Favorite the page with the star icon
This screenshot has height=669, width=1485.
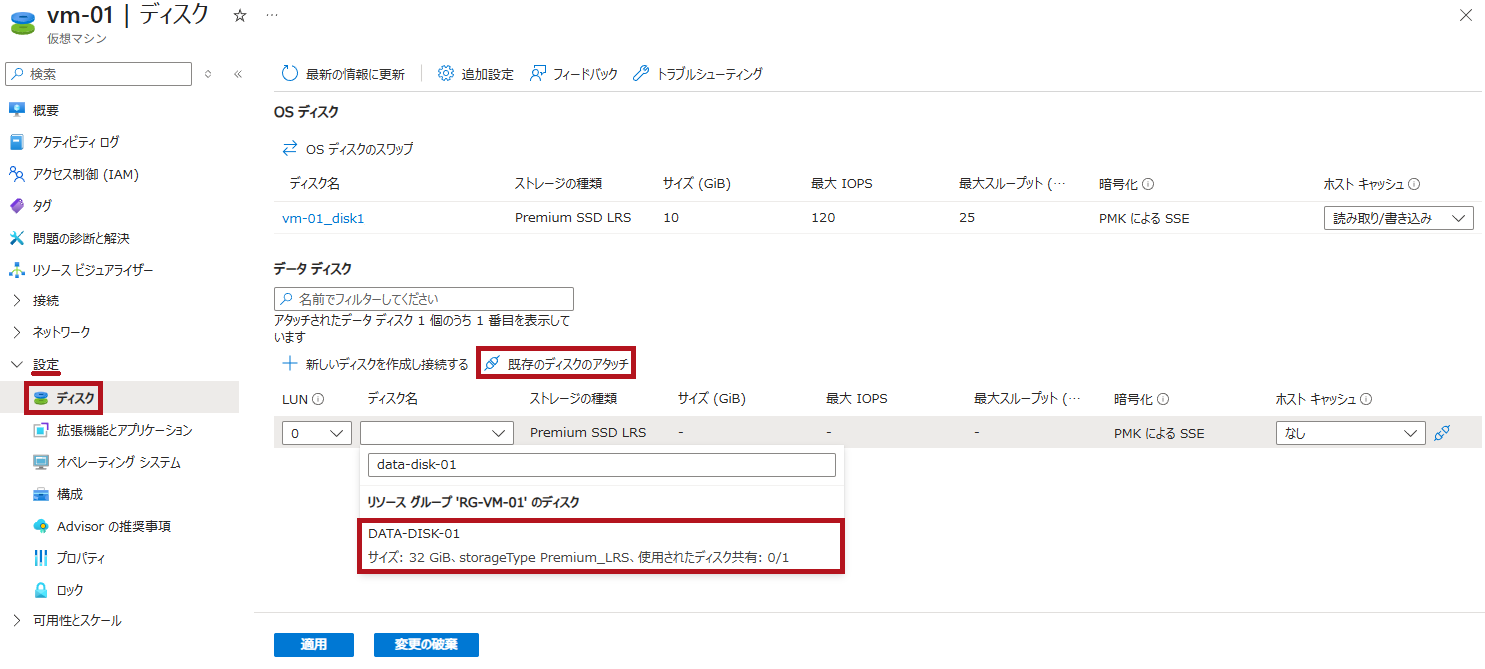point(240,16)
